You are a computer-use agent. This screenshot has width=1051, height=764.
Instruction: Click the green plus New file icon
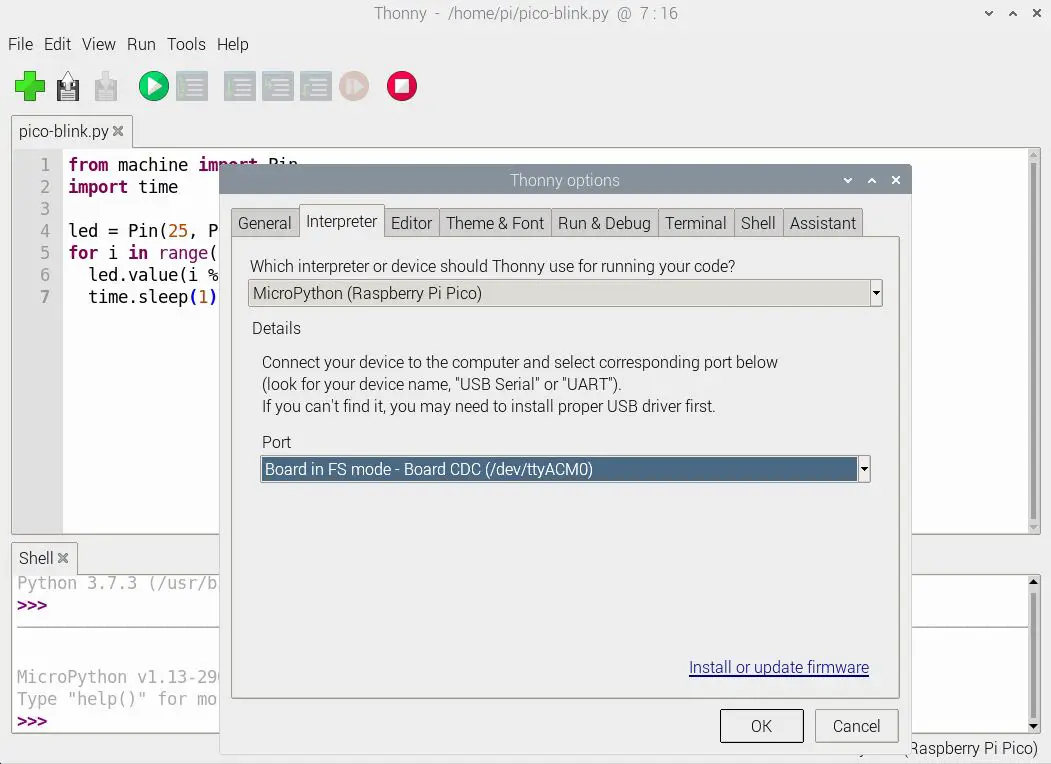coord(30,86)
